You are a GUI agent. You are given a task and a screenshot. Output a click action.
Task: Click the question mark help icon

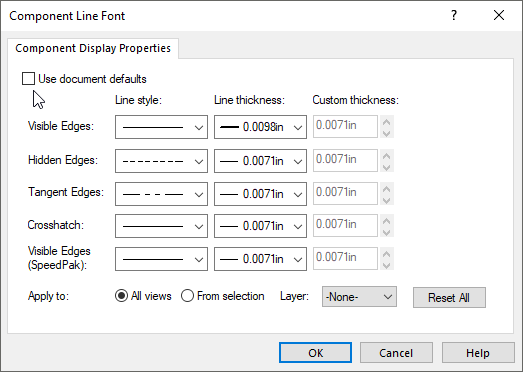click(x=454, y=15)
